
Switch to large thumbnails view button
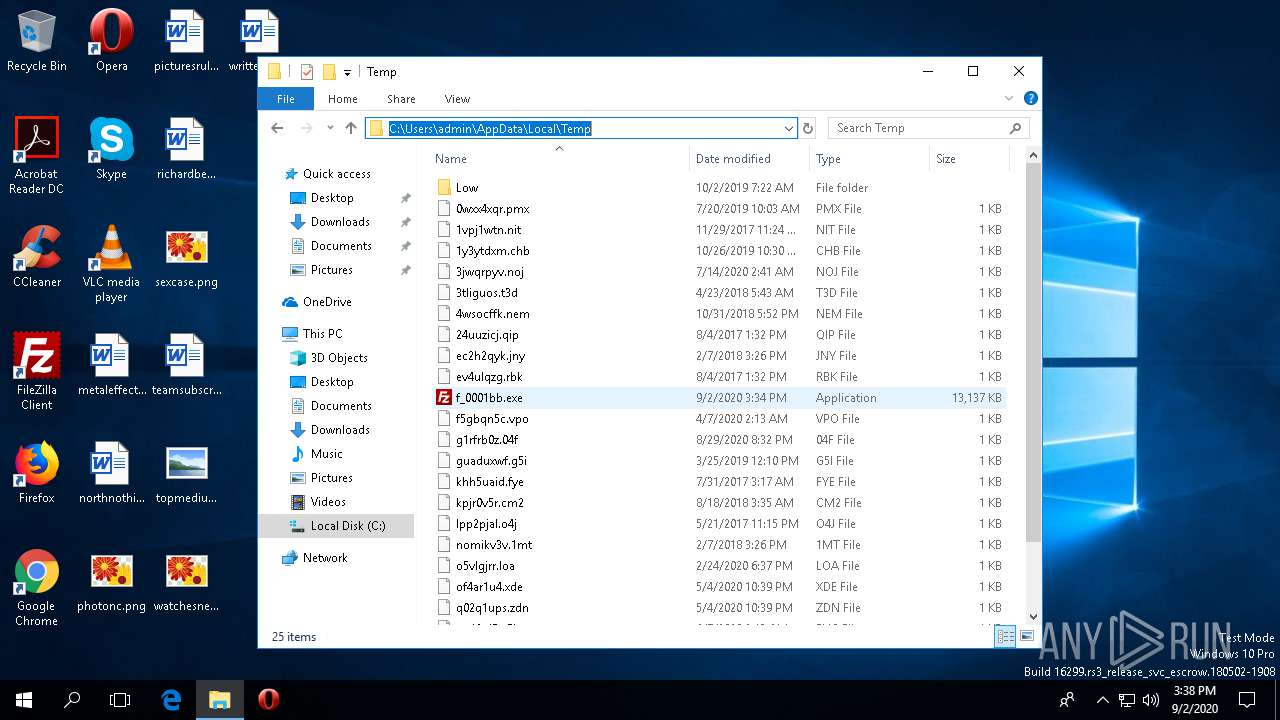tap(1027, 636)
